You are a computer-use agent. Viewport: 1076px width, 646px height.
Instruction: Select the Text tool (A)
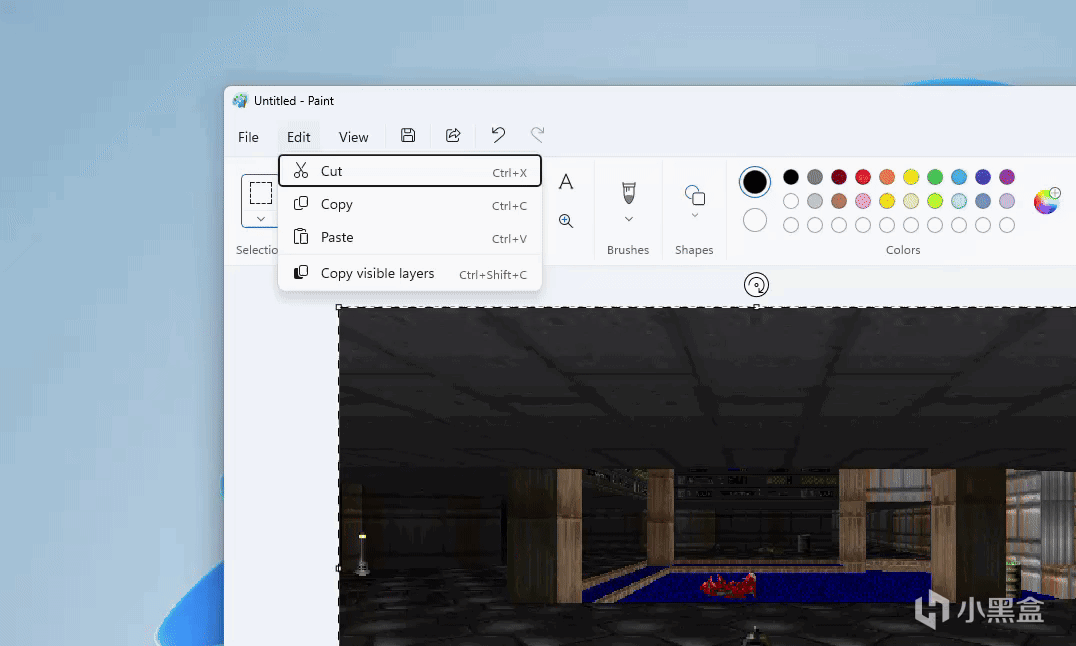(565, 182)
